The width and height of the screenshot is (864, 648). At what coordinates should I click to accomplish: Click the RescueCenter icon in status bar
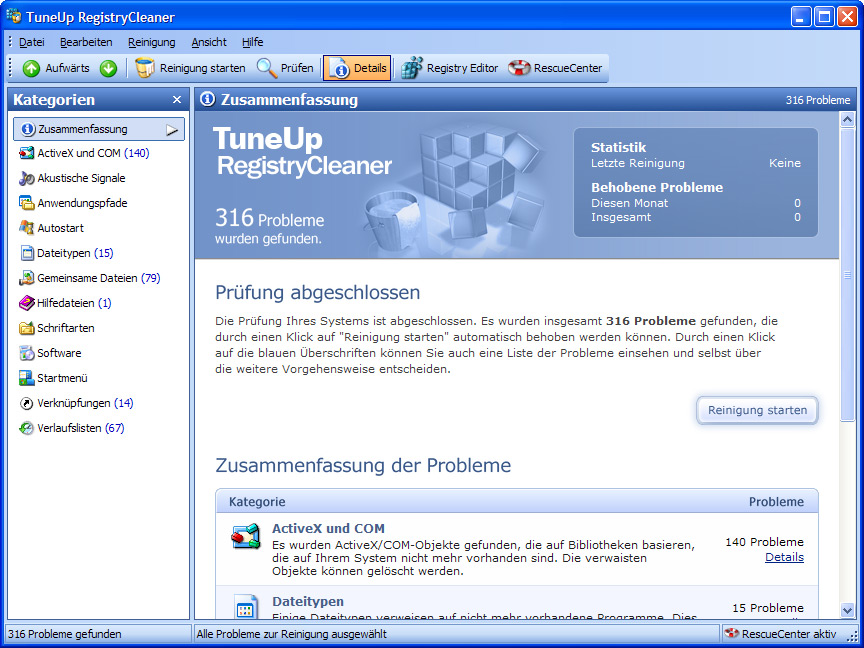coord(731,634)
